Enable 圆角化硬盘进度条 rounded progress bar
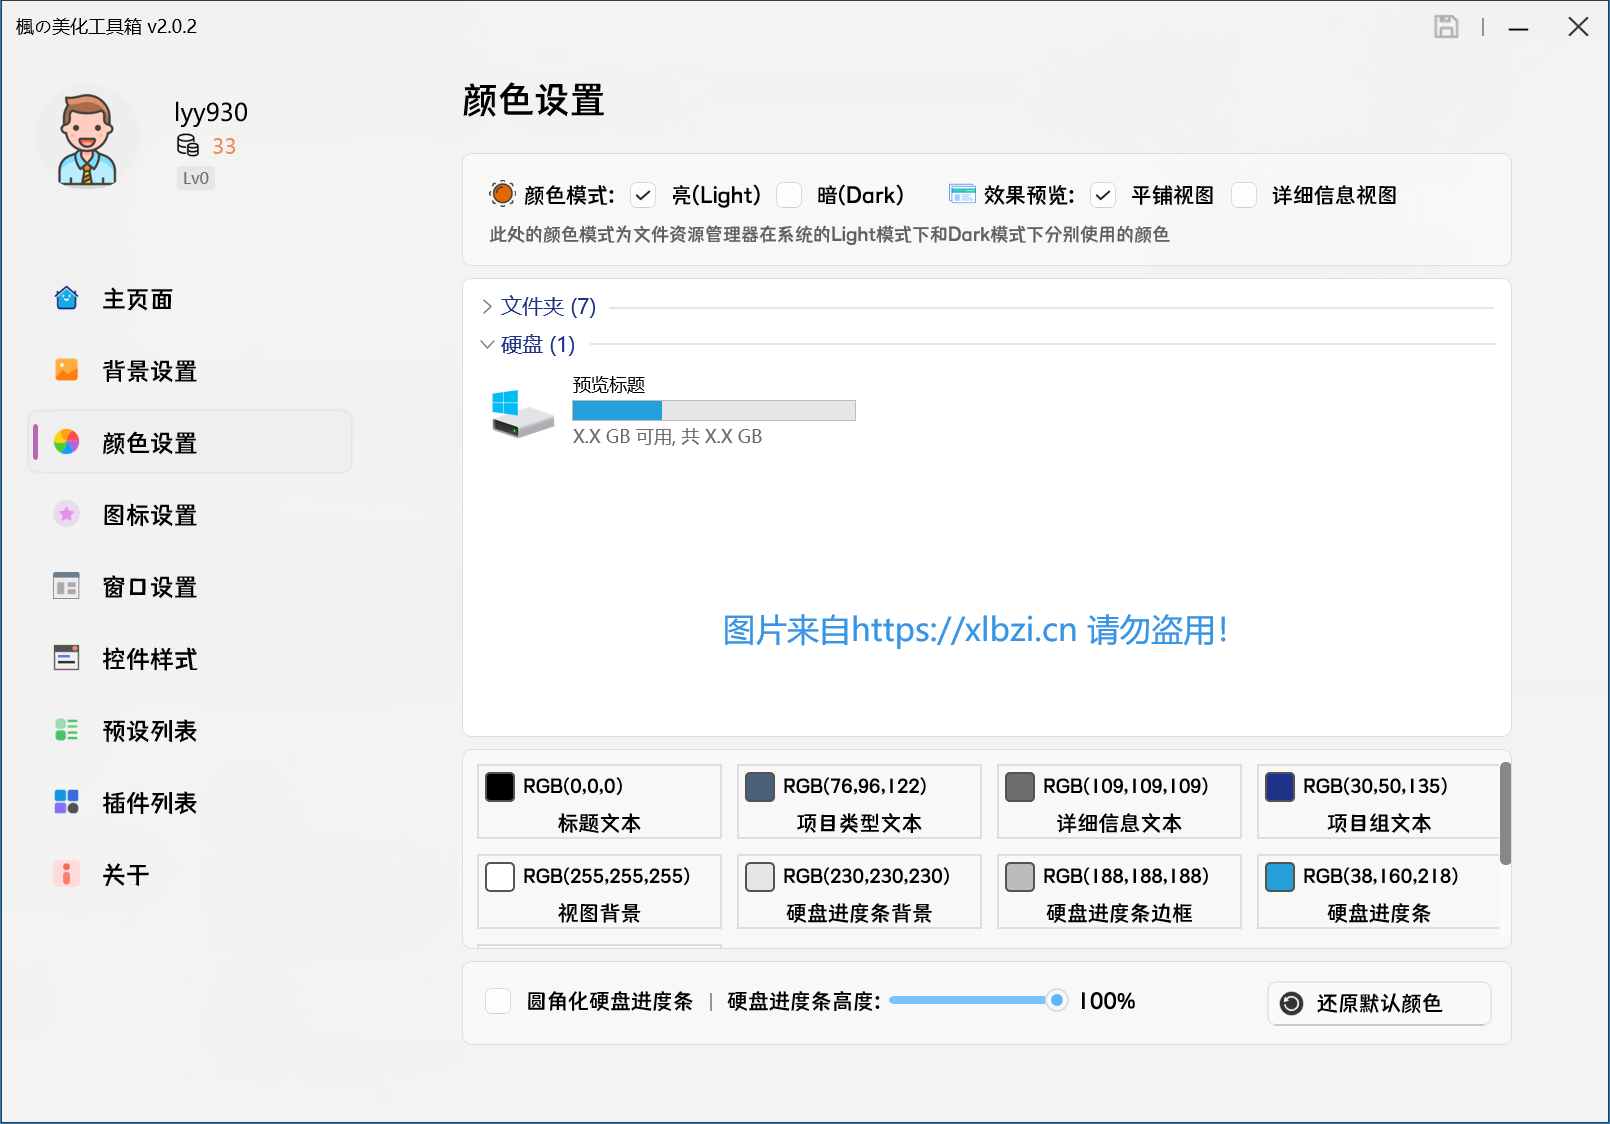 pos(497,1000)
